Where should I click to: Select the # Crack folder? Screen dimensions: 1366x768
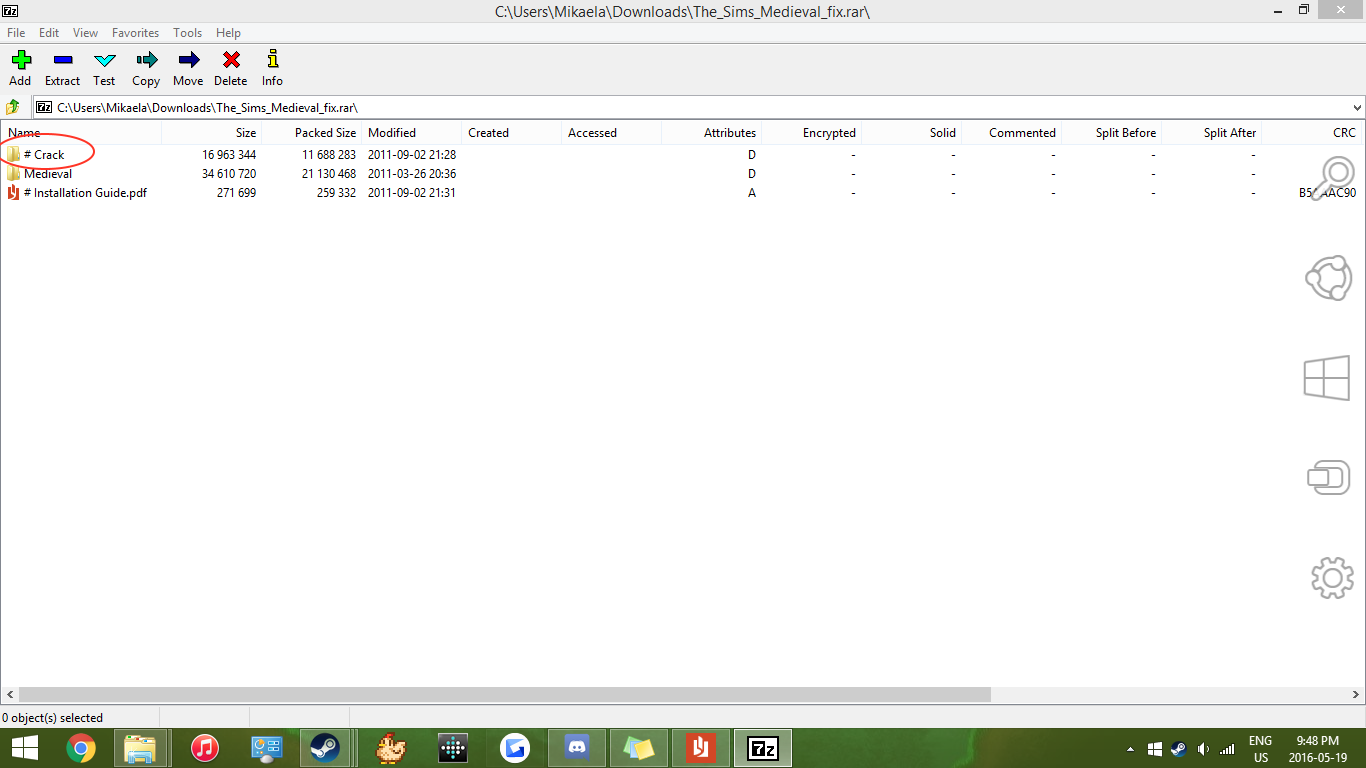(x=44, y=155)
